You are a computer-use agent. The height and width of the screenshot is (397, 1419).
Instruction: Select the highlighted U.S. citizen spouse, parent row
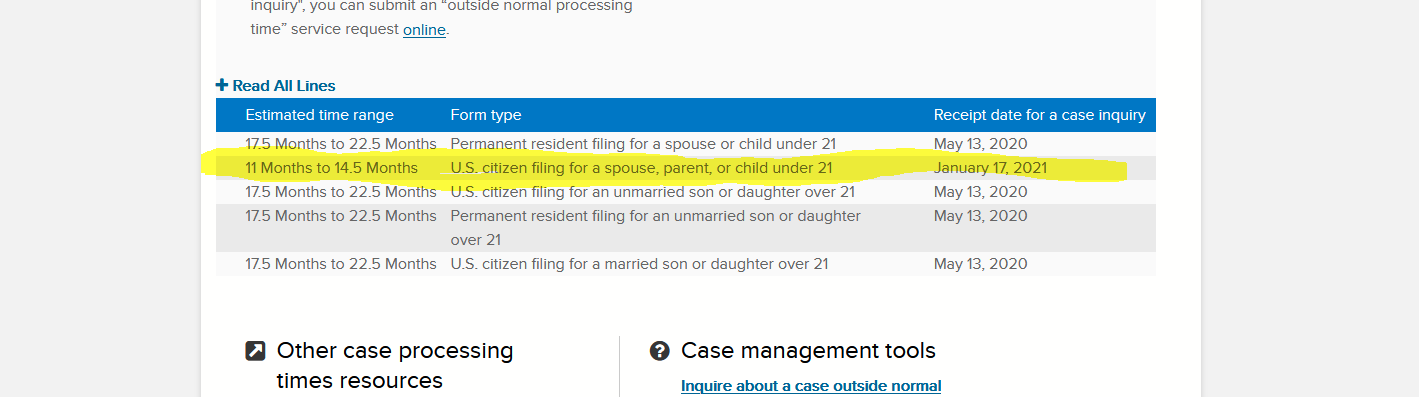tap(686, 168)
